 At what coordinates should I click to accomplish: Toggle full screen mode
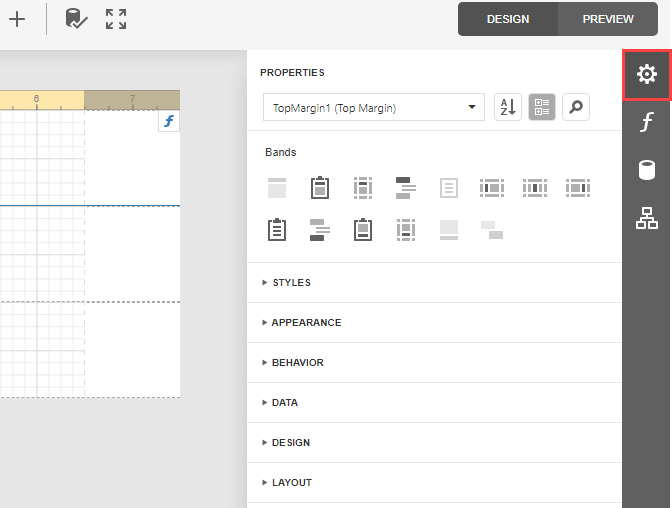point(116,19)
